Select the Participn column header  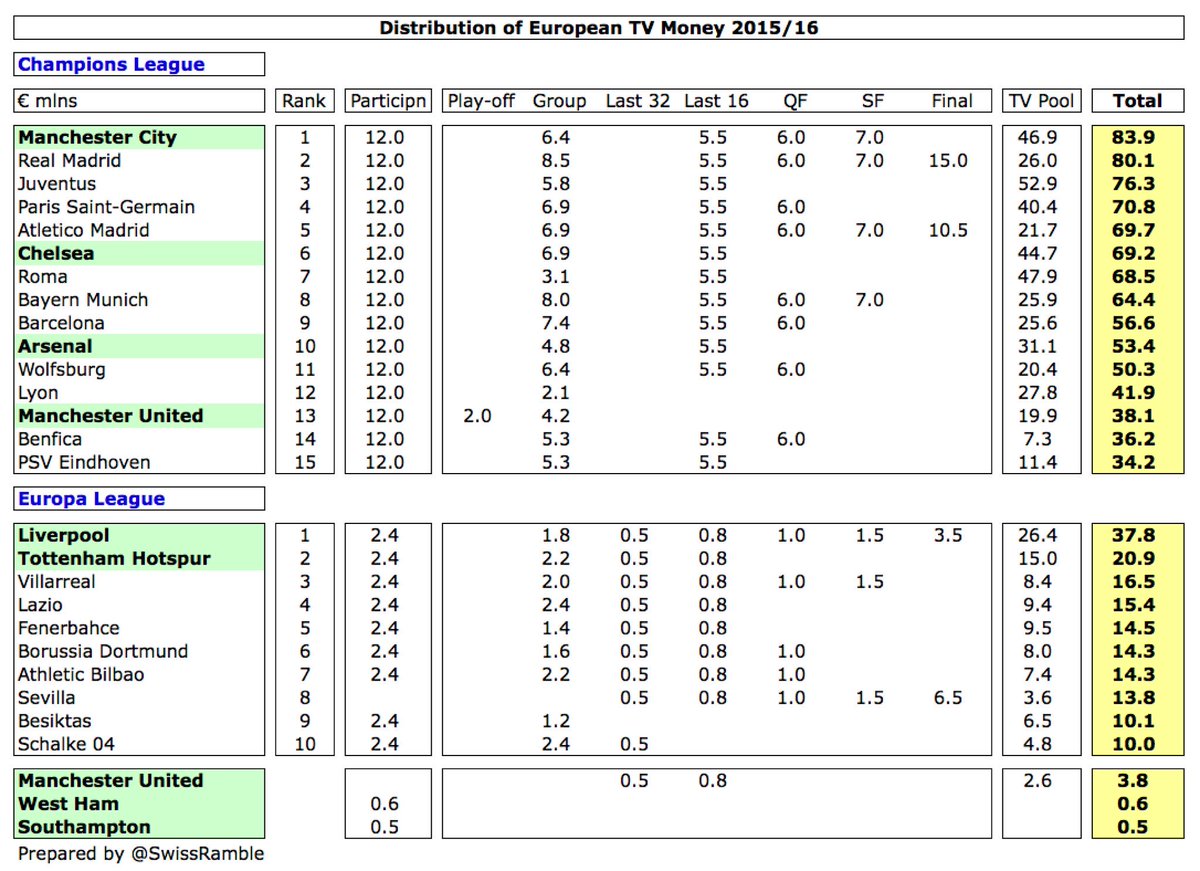pos(387,101)
